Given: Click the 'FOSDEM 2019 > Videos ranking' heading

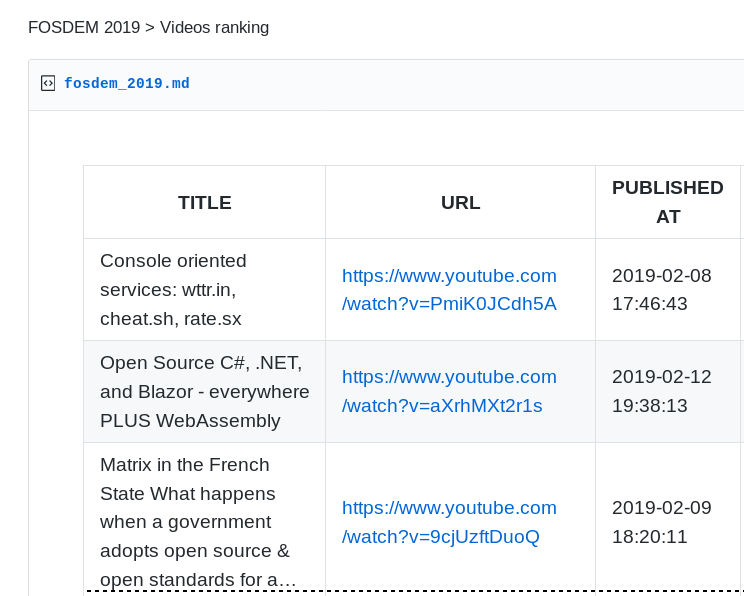Looking at the screenshot, I should coord(149,28).
